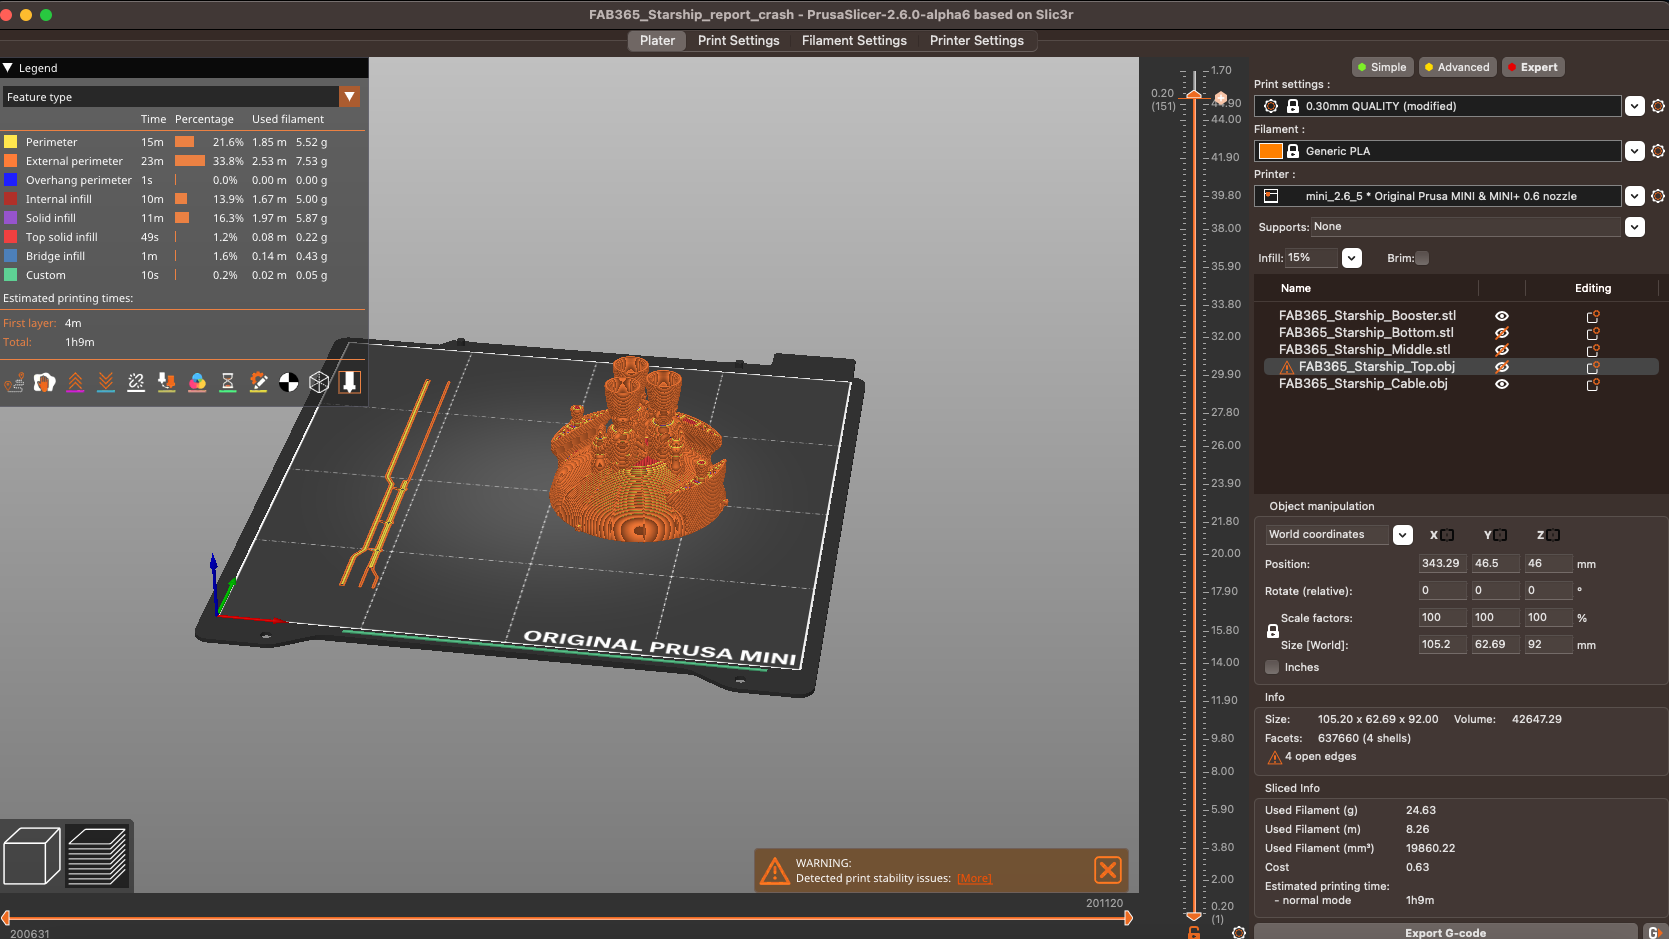The image size is (1669, 939).
Task: Click the Export G-code button
Action: 1445,932
